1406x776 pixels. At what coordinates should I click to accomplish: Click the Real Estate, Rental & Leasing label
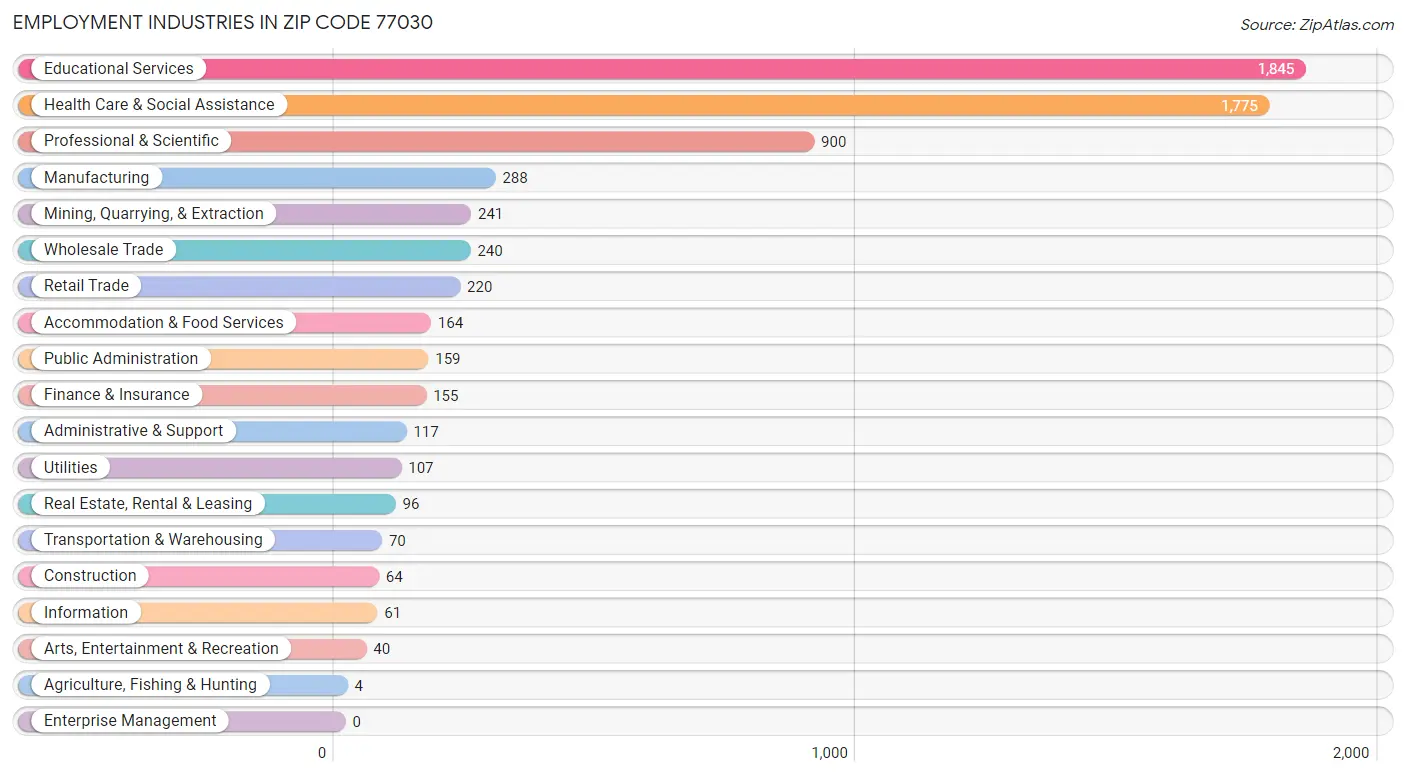click(x=147, y=504)
